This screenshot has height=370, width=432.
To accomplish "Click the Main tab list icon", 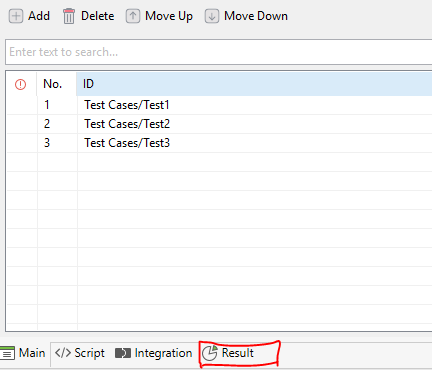I will (7, 353).
